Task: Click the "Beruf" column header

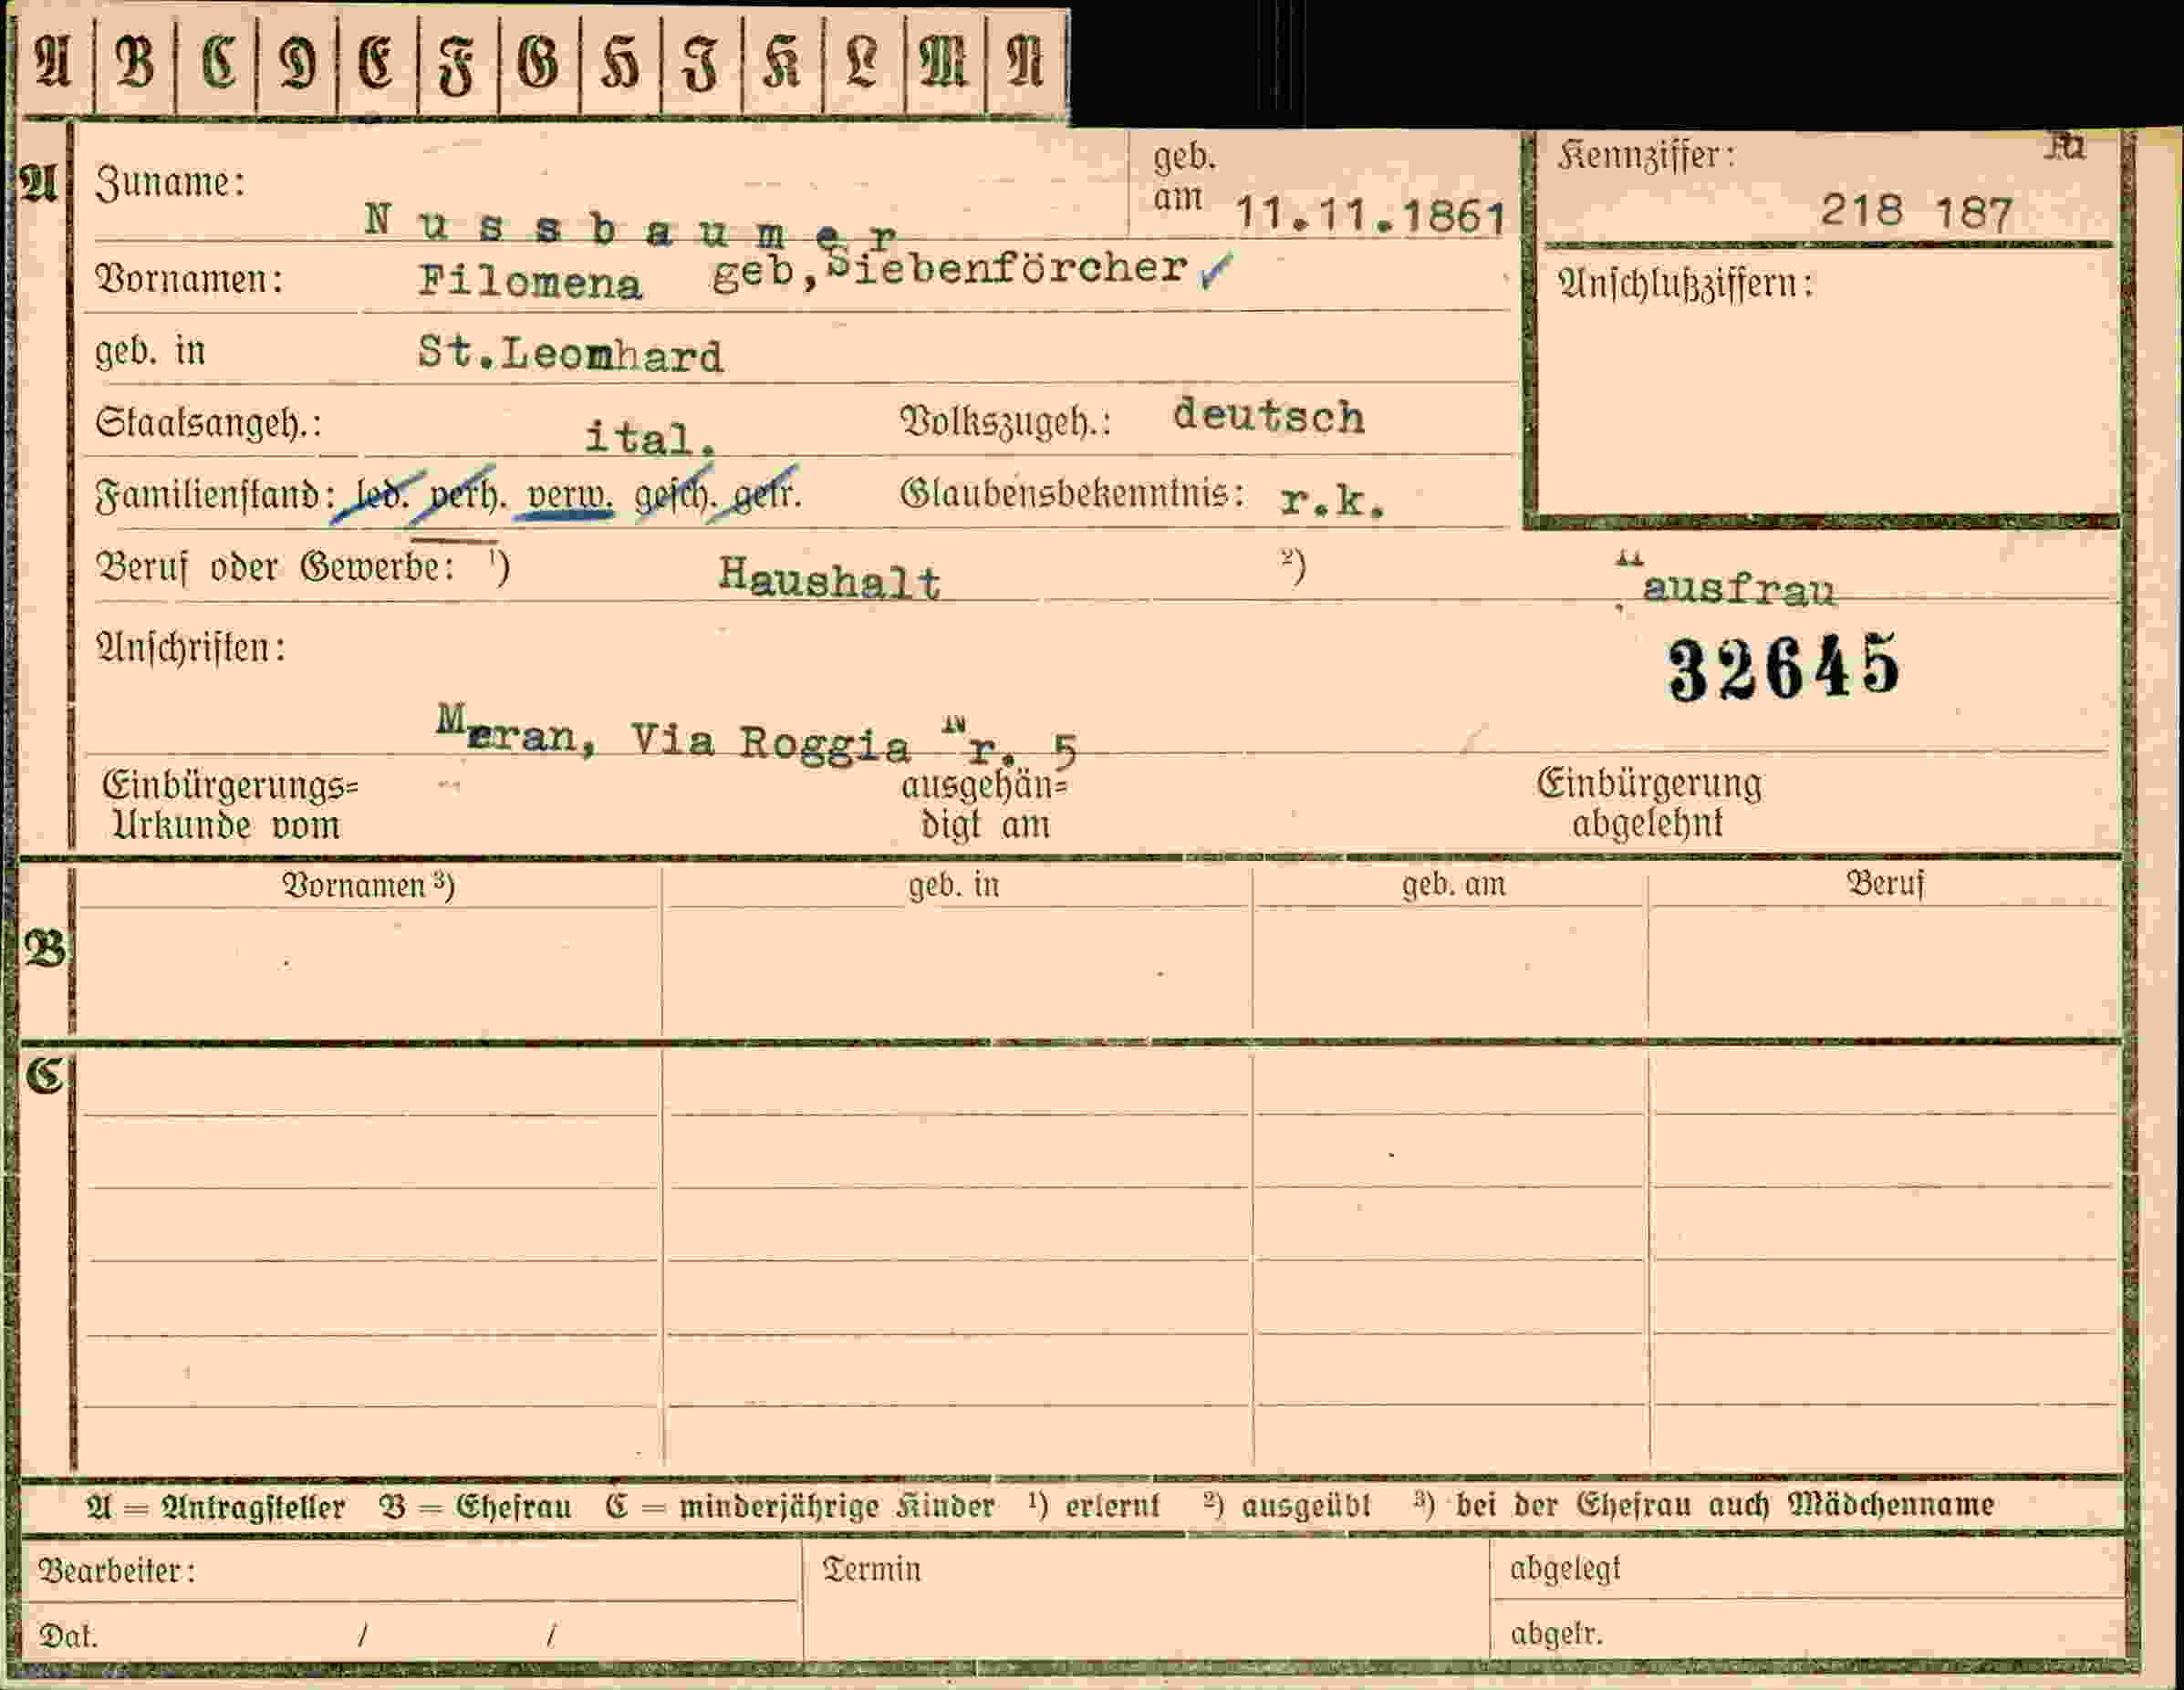Action: pyautogui.click(x=1884, y=884)
